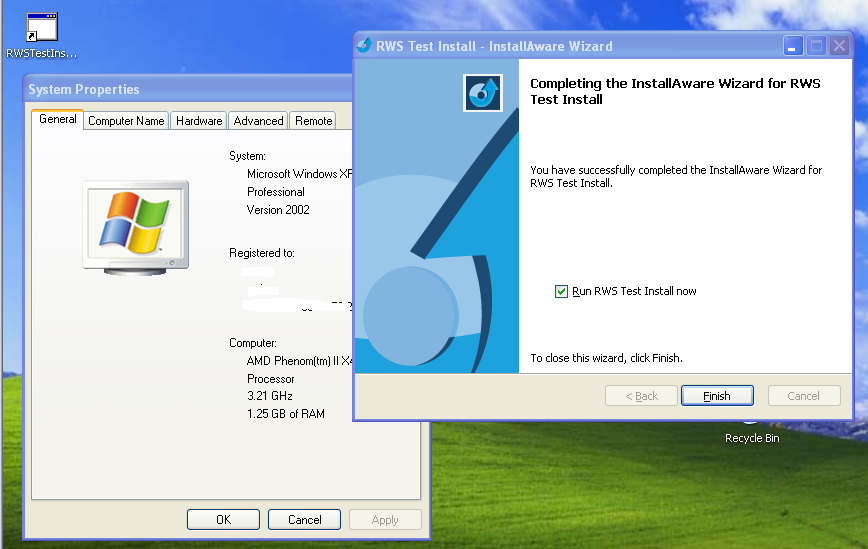
Task: Open the Advanced tab
Action: [258, 121]
